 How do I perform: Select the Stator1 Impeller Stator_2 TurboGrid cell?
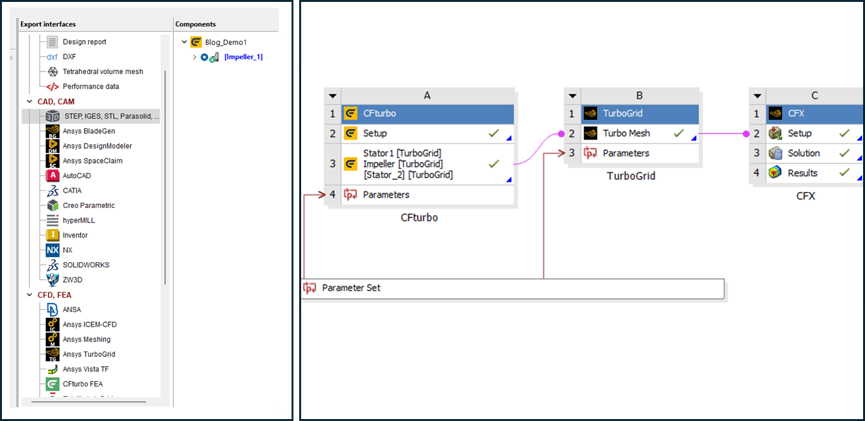[x=428, y=164]
